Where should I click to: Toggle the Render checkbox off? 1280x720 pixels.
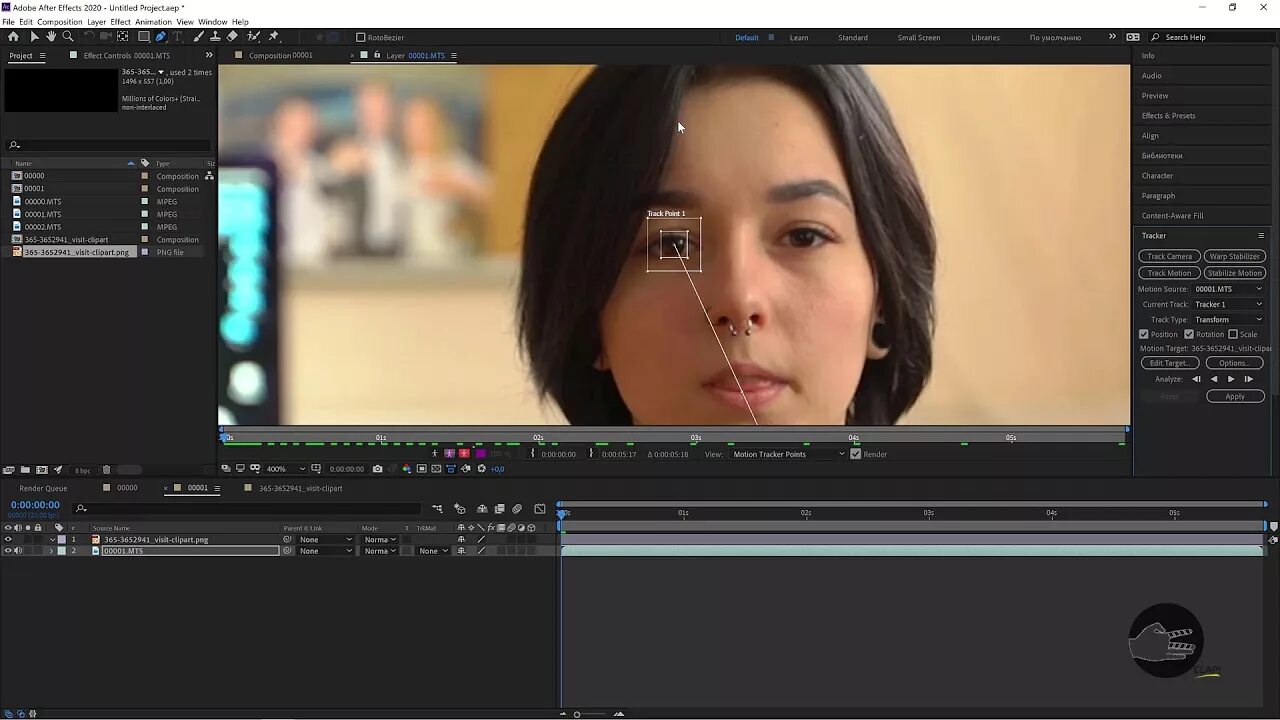(856, 453)
